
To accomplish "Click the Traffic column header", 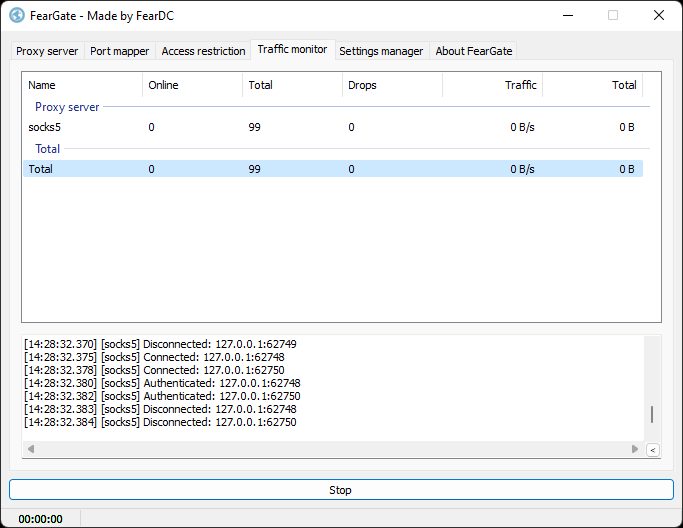I will [493, 85].
